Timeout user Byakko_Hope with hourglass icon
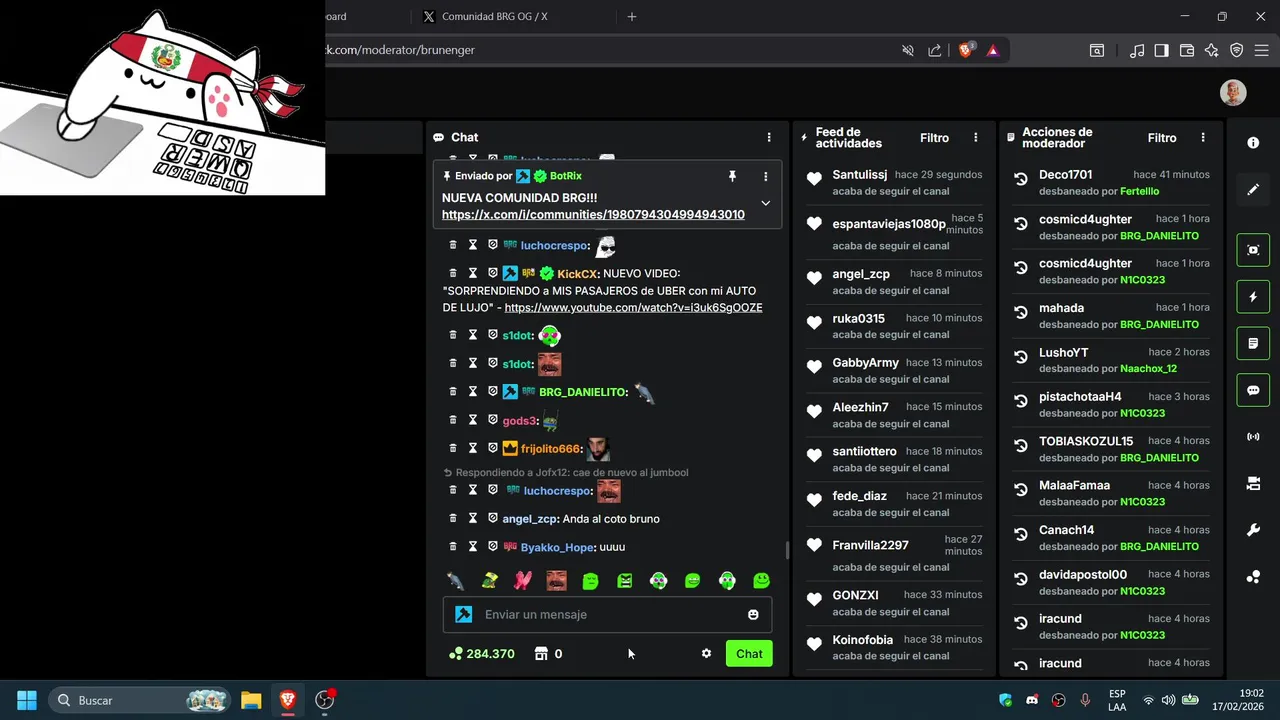 (473, 547)
